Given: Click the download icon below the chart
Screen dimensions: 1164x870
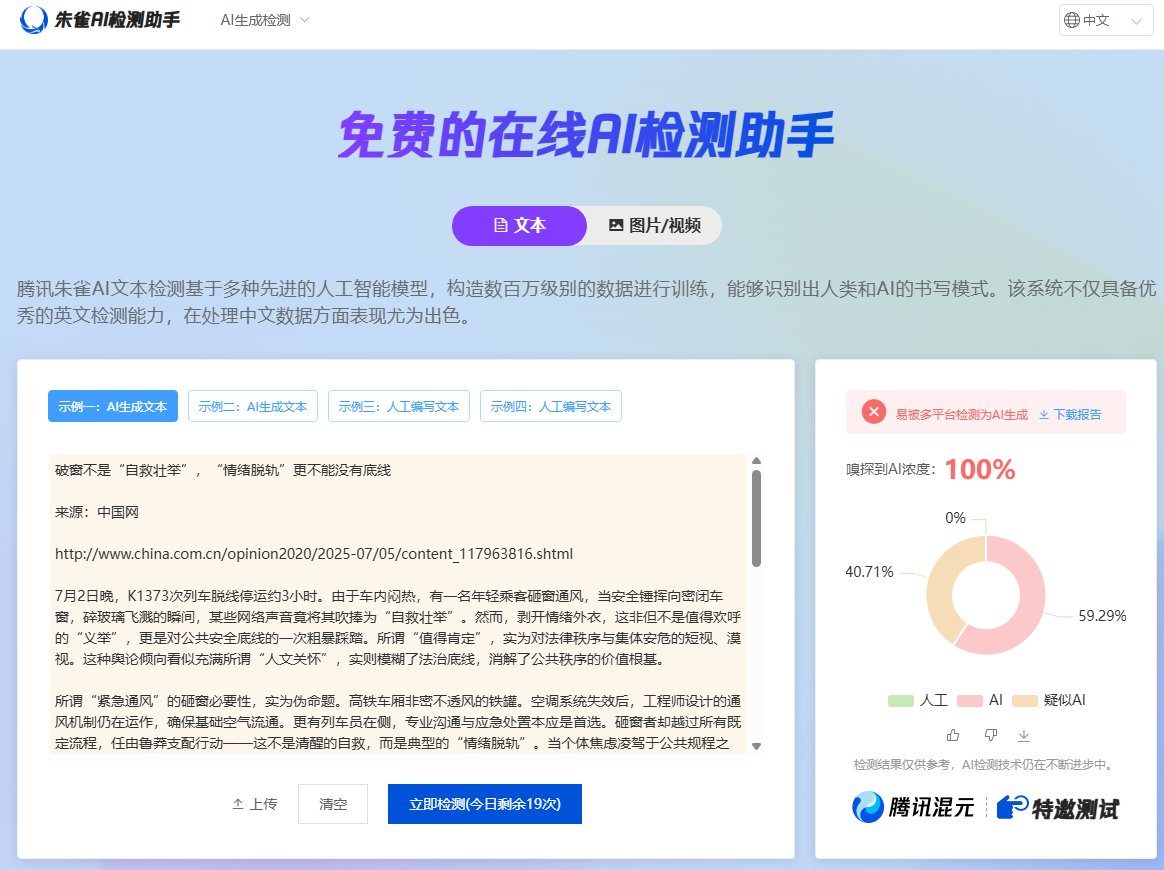Looking at the screenshot, I should [1023, 735].
